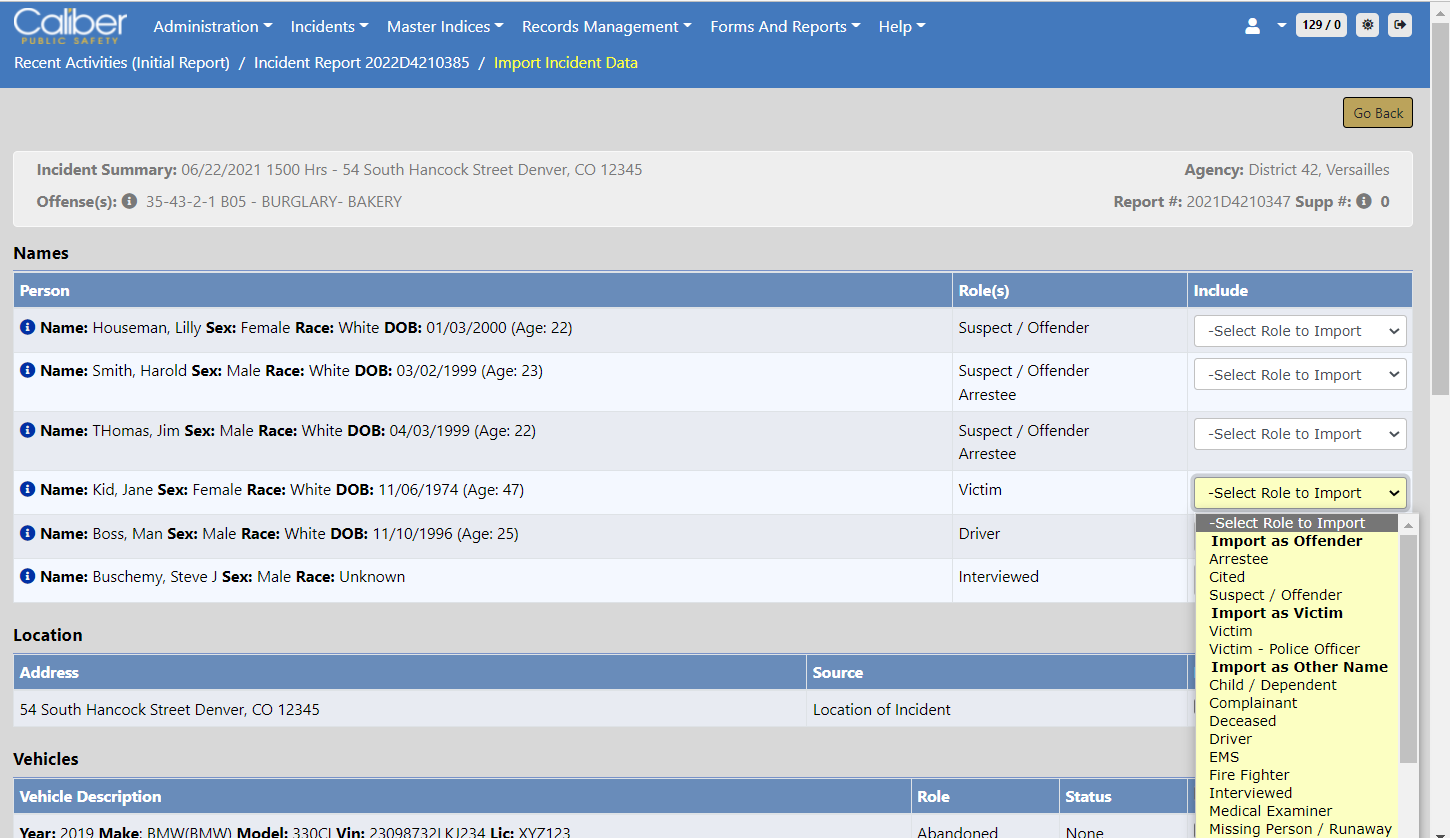Open info icon for Houseman, Lilly
The height and width of the screenshot is (838, 1450).
[x=28, y=327]
